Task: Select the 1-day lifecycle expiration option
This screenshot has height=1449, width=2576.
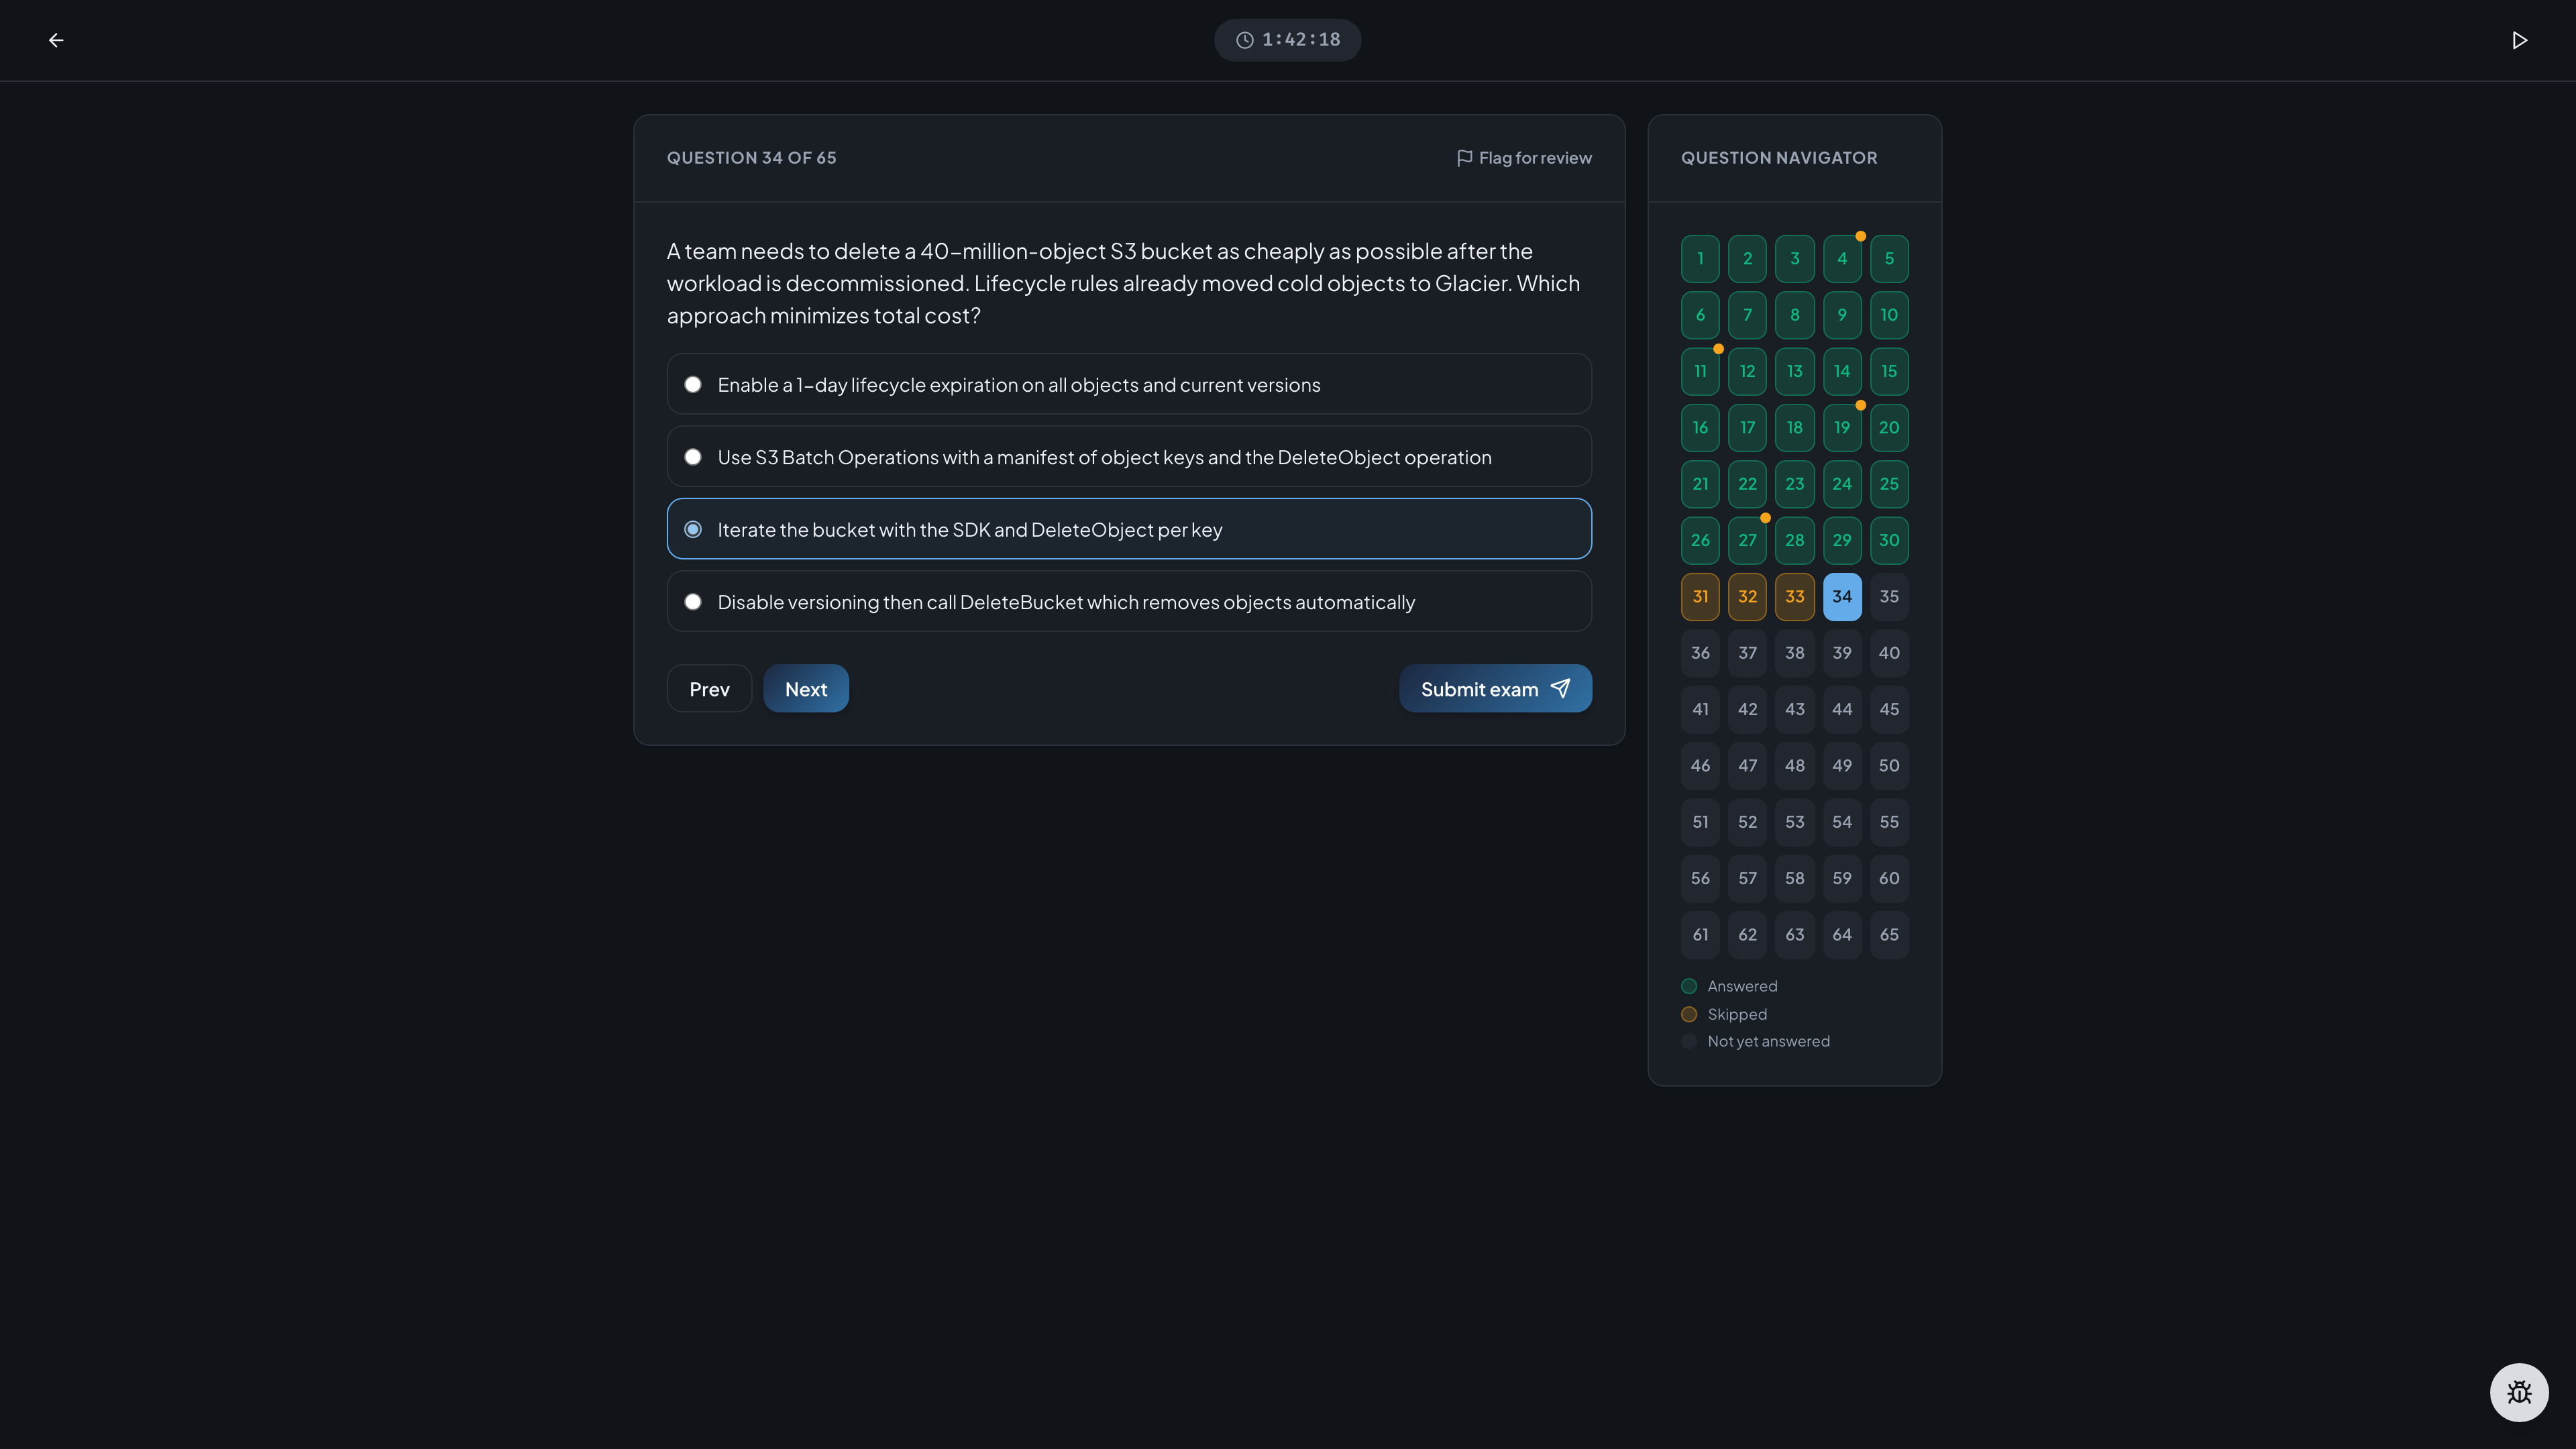Action: point(1129,384)
